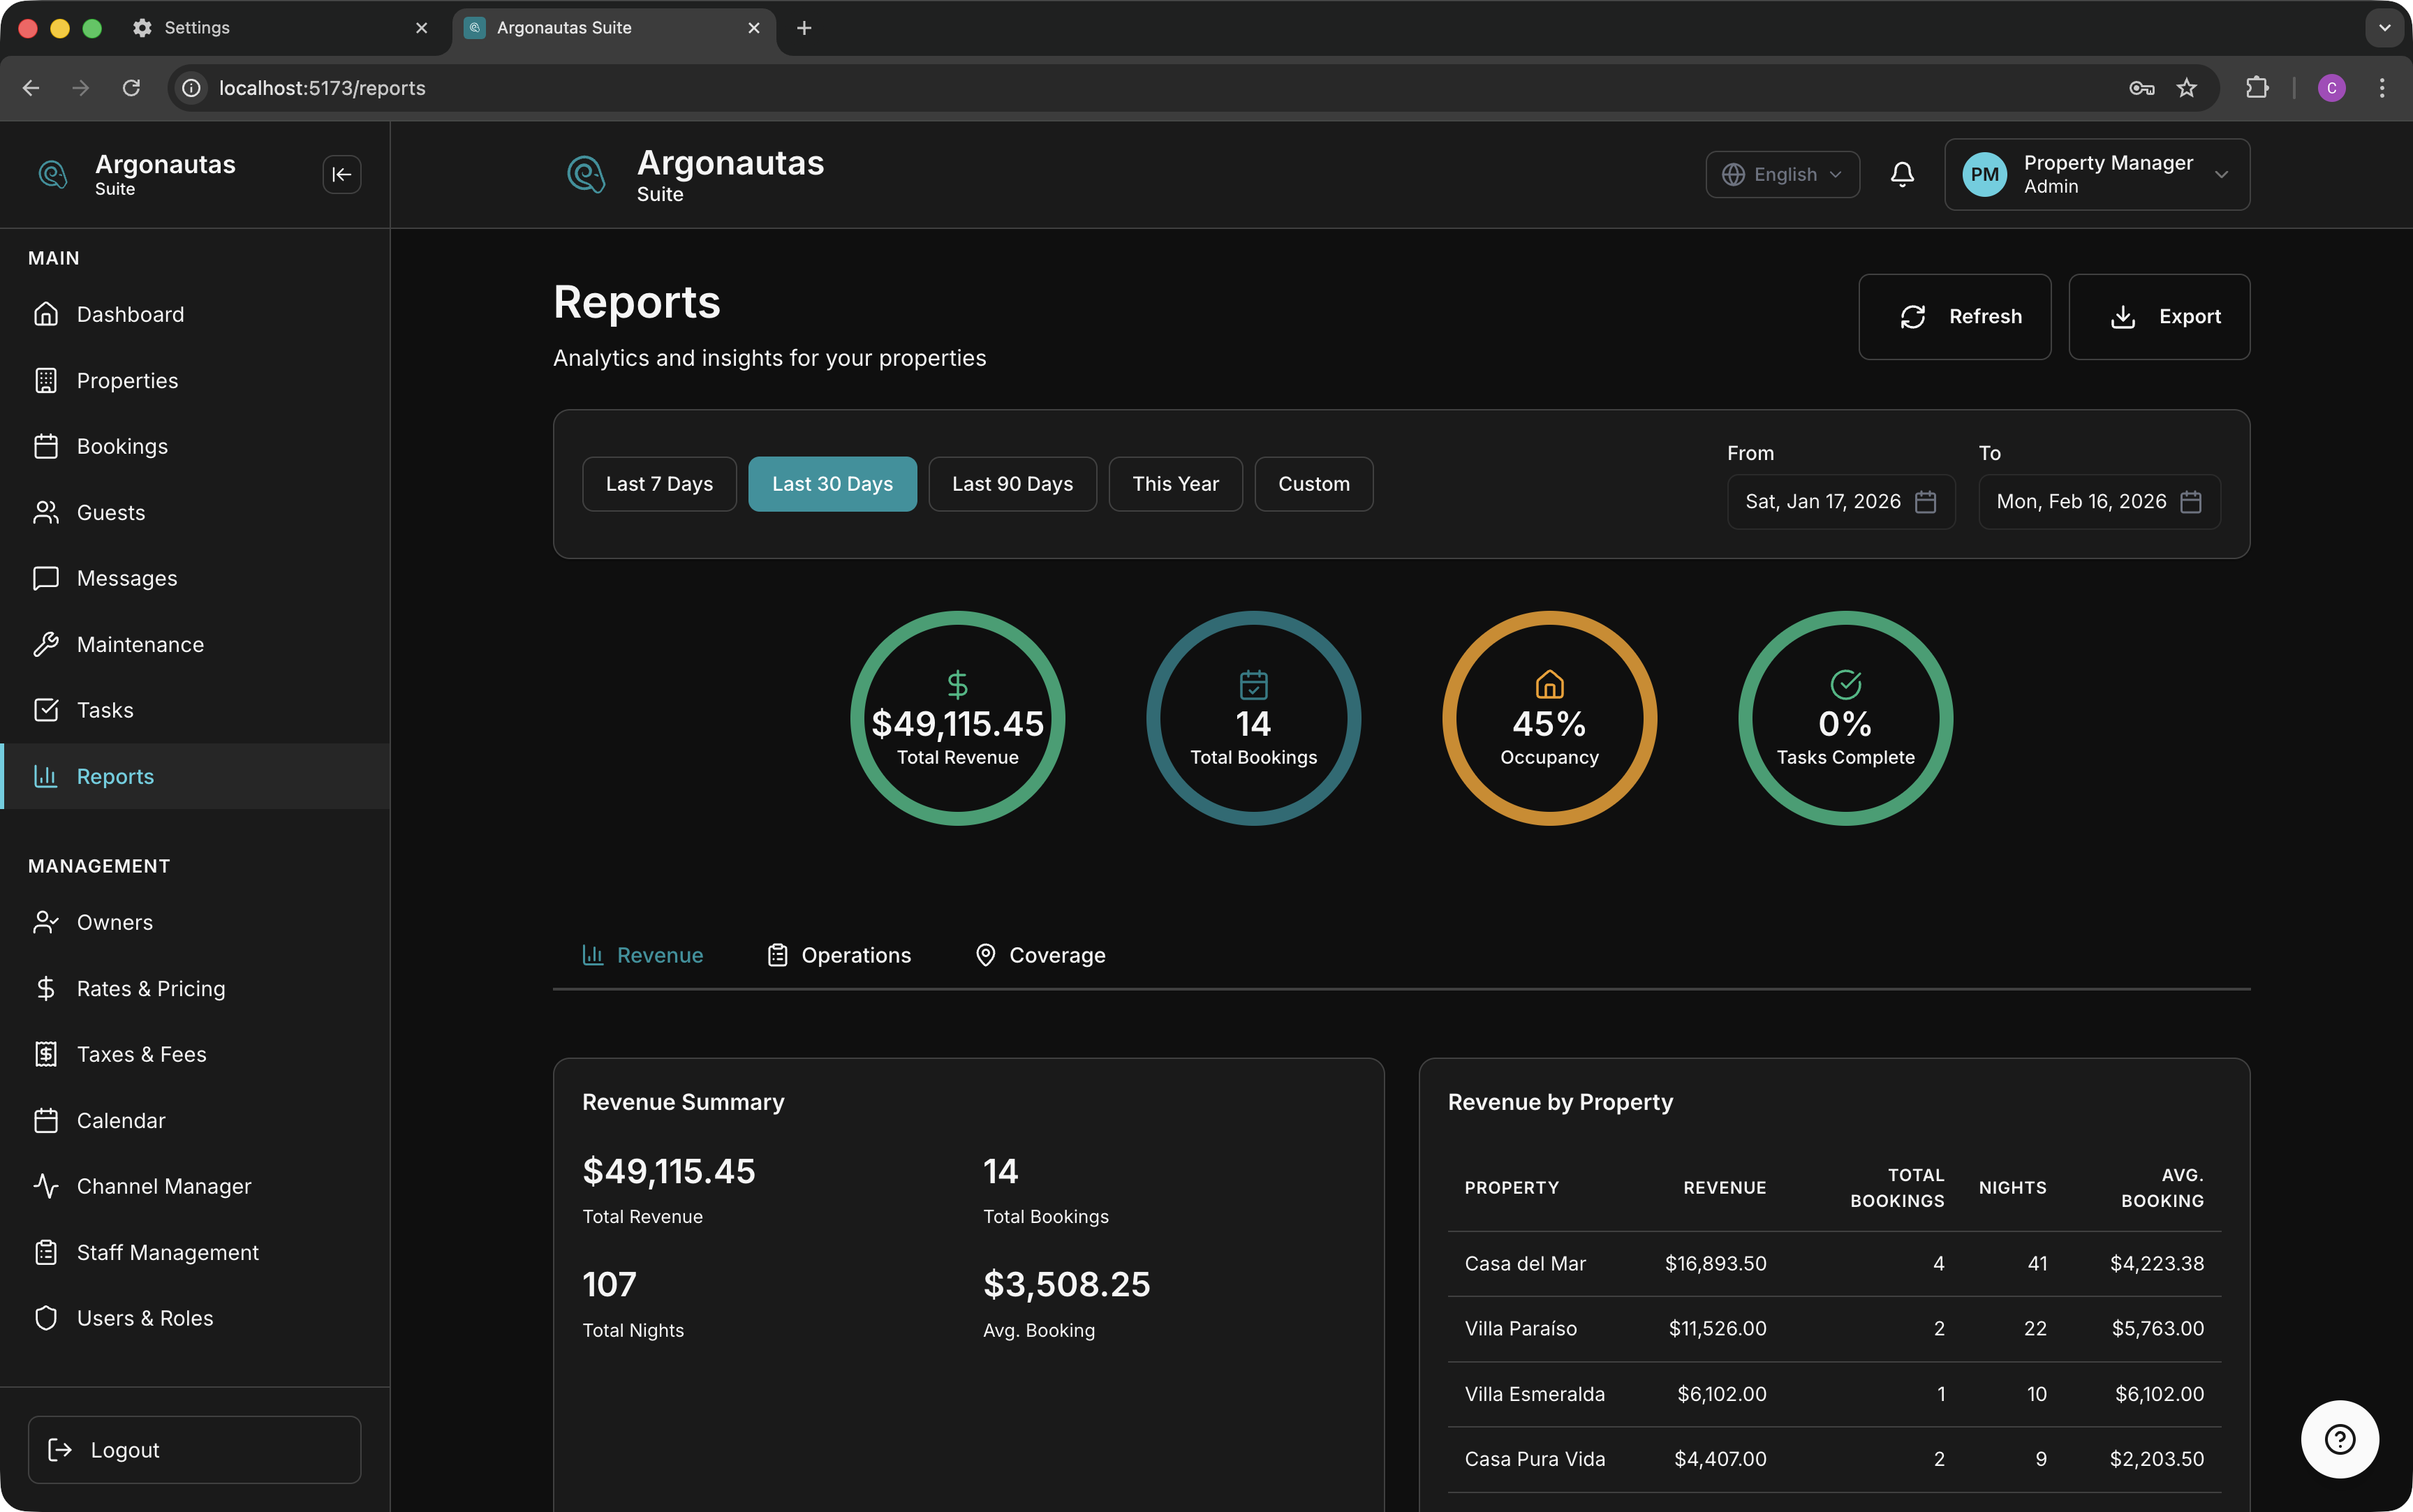Open Calendar from Management section
This screenshot has width=2413, height=1512.
coord(195,1120)
